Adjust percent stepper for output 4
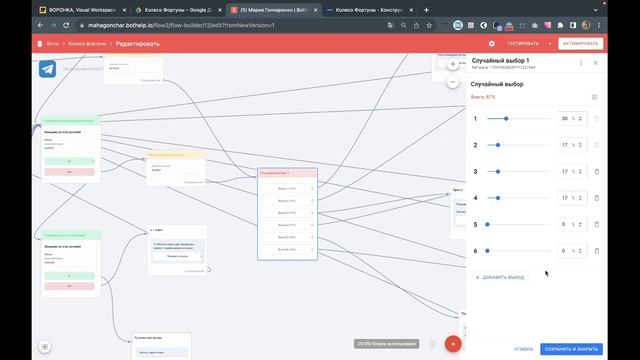The image size is (640, 360). tap(580, 198)
